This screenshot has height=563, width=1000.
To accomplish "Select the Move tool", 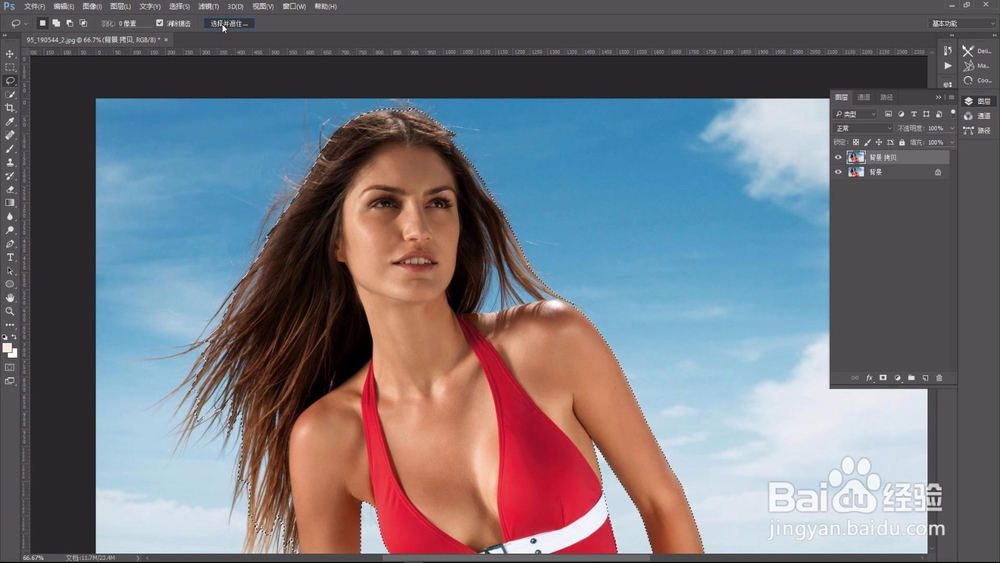I will click(10, 54).
